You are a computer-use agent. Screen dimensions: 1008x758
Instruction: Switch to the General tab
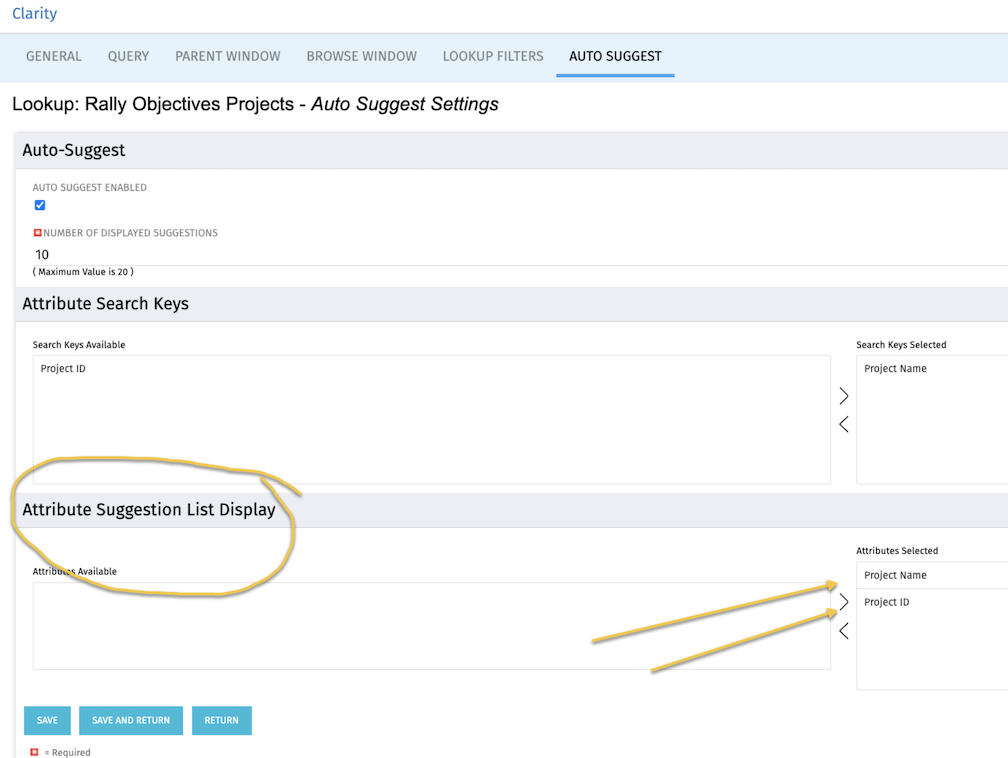pyautogui.click(x=54, y=56)
